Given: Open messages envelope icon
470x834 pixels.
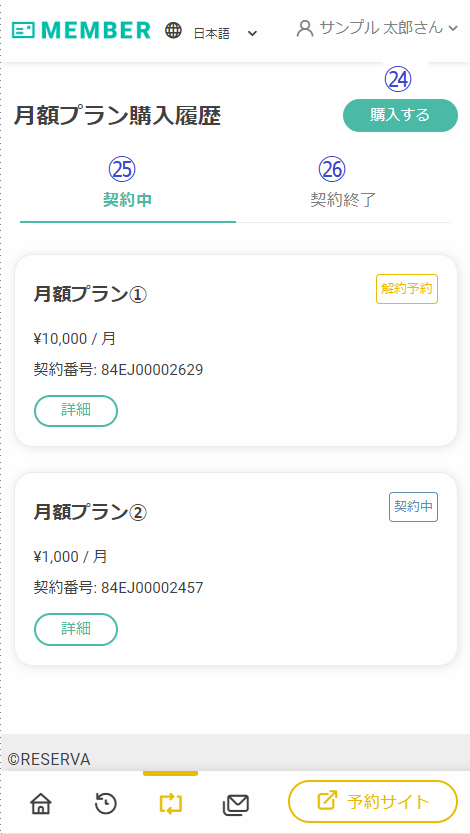Looking at the screenshot, I should [x=236, y=804].
